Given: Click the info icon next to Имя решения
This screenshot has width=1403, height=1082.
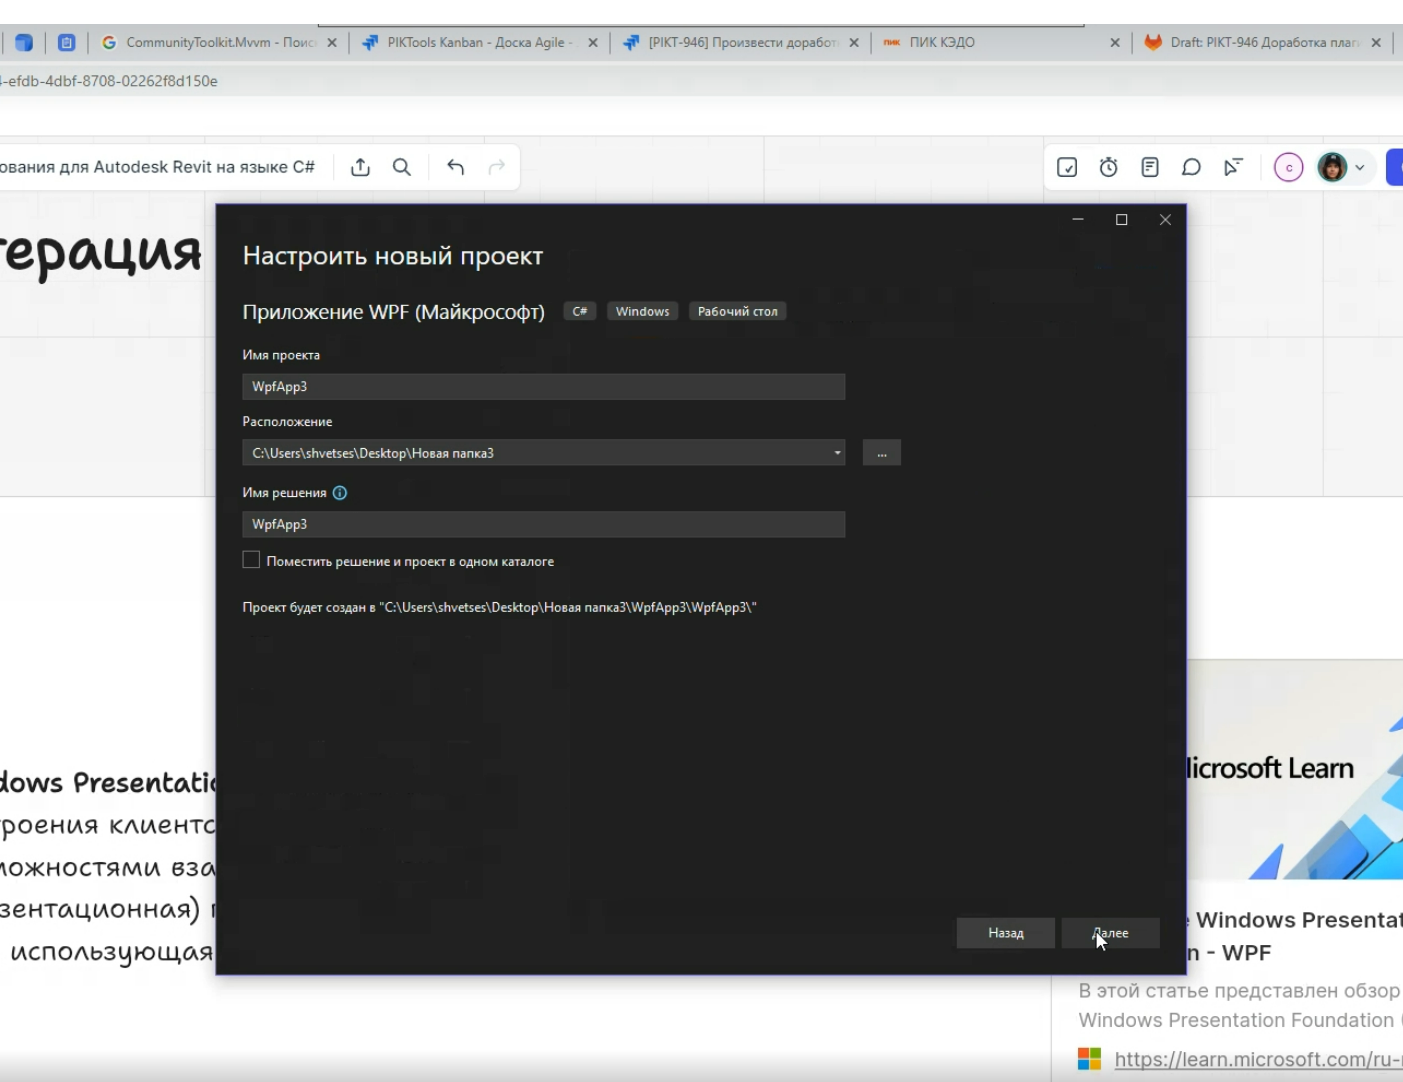Looking at the screenshot, I should 340,493.
